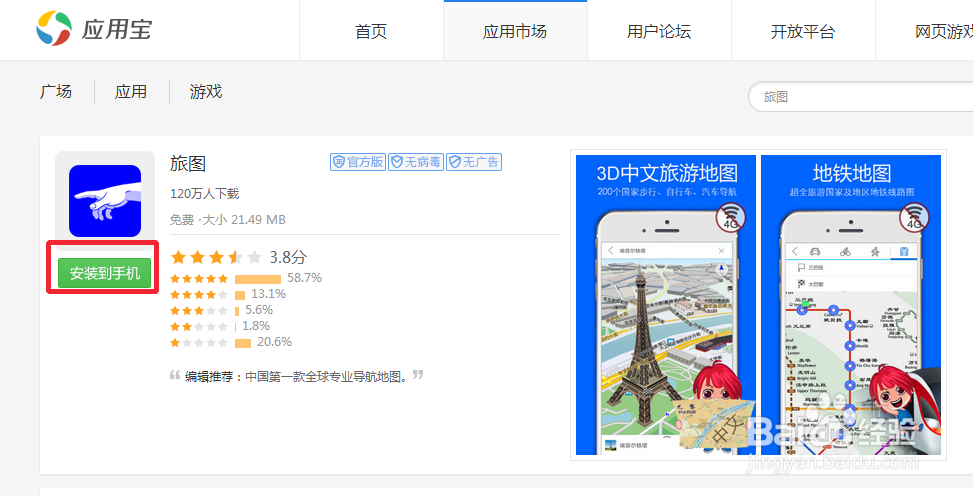Click the one-star 20.6% rating bar

243,343
